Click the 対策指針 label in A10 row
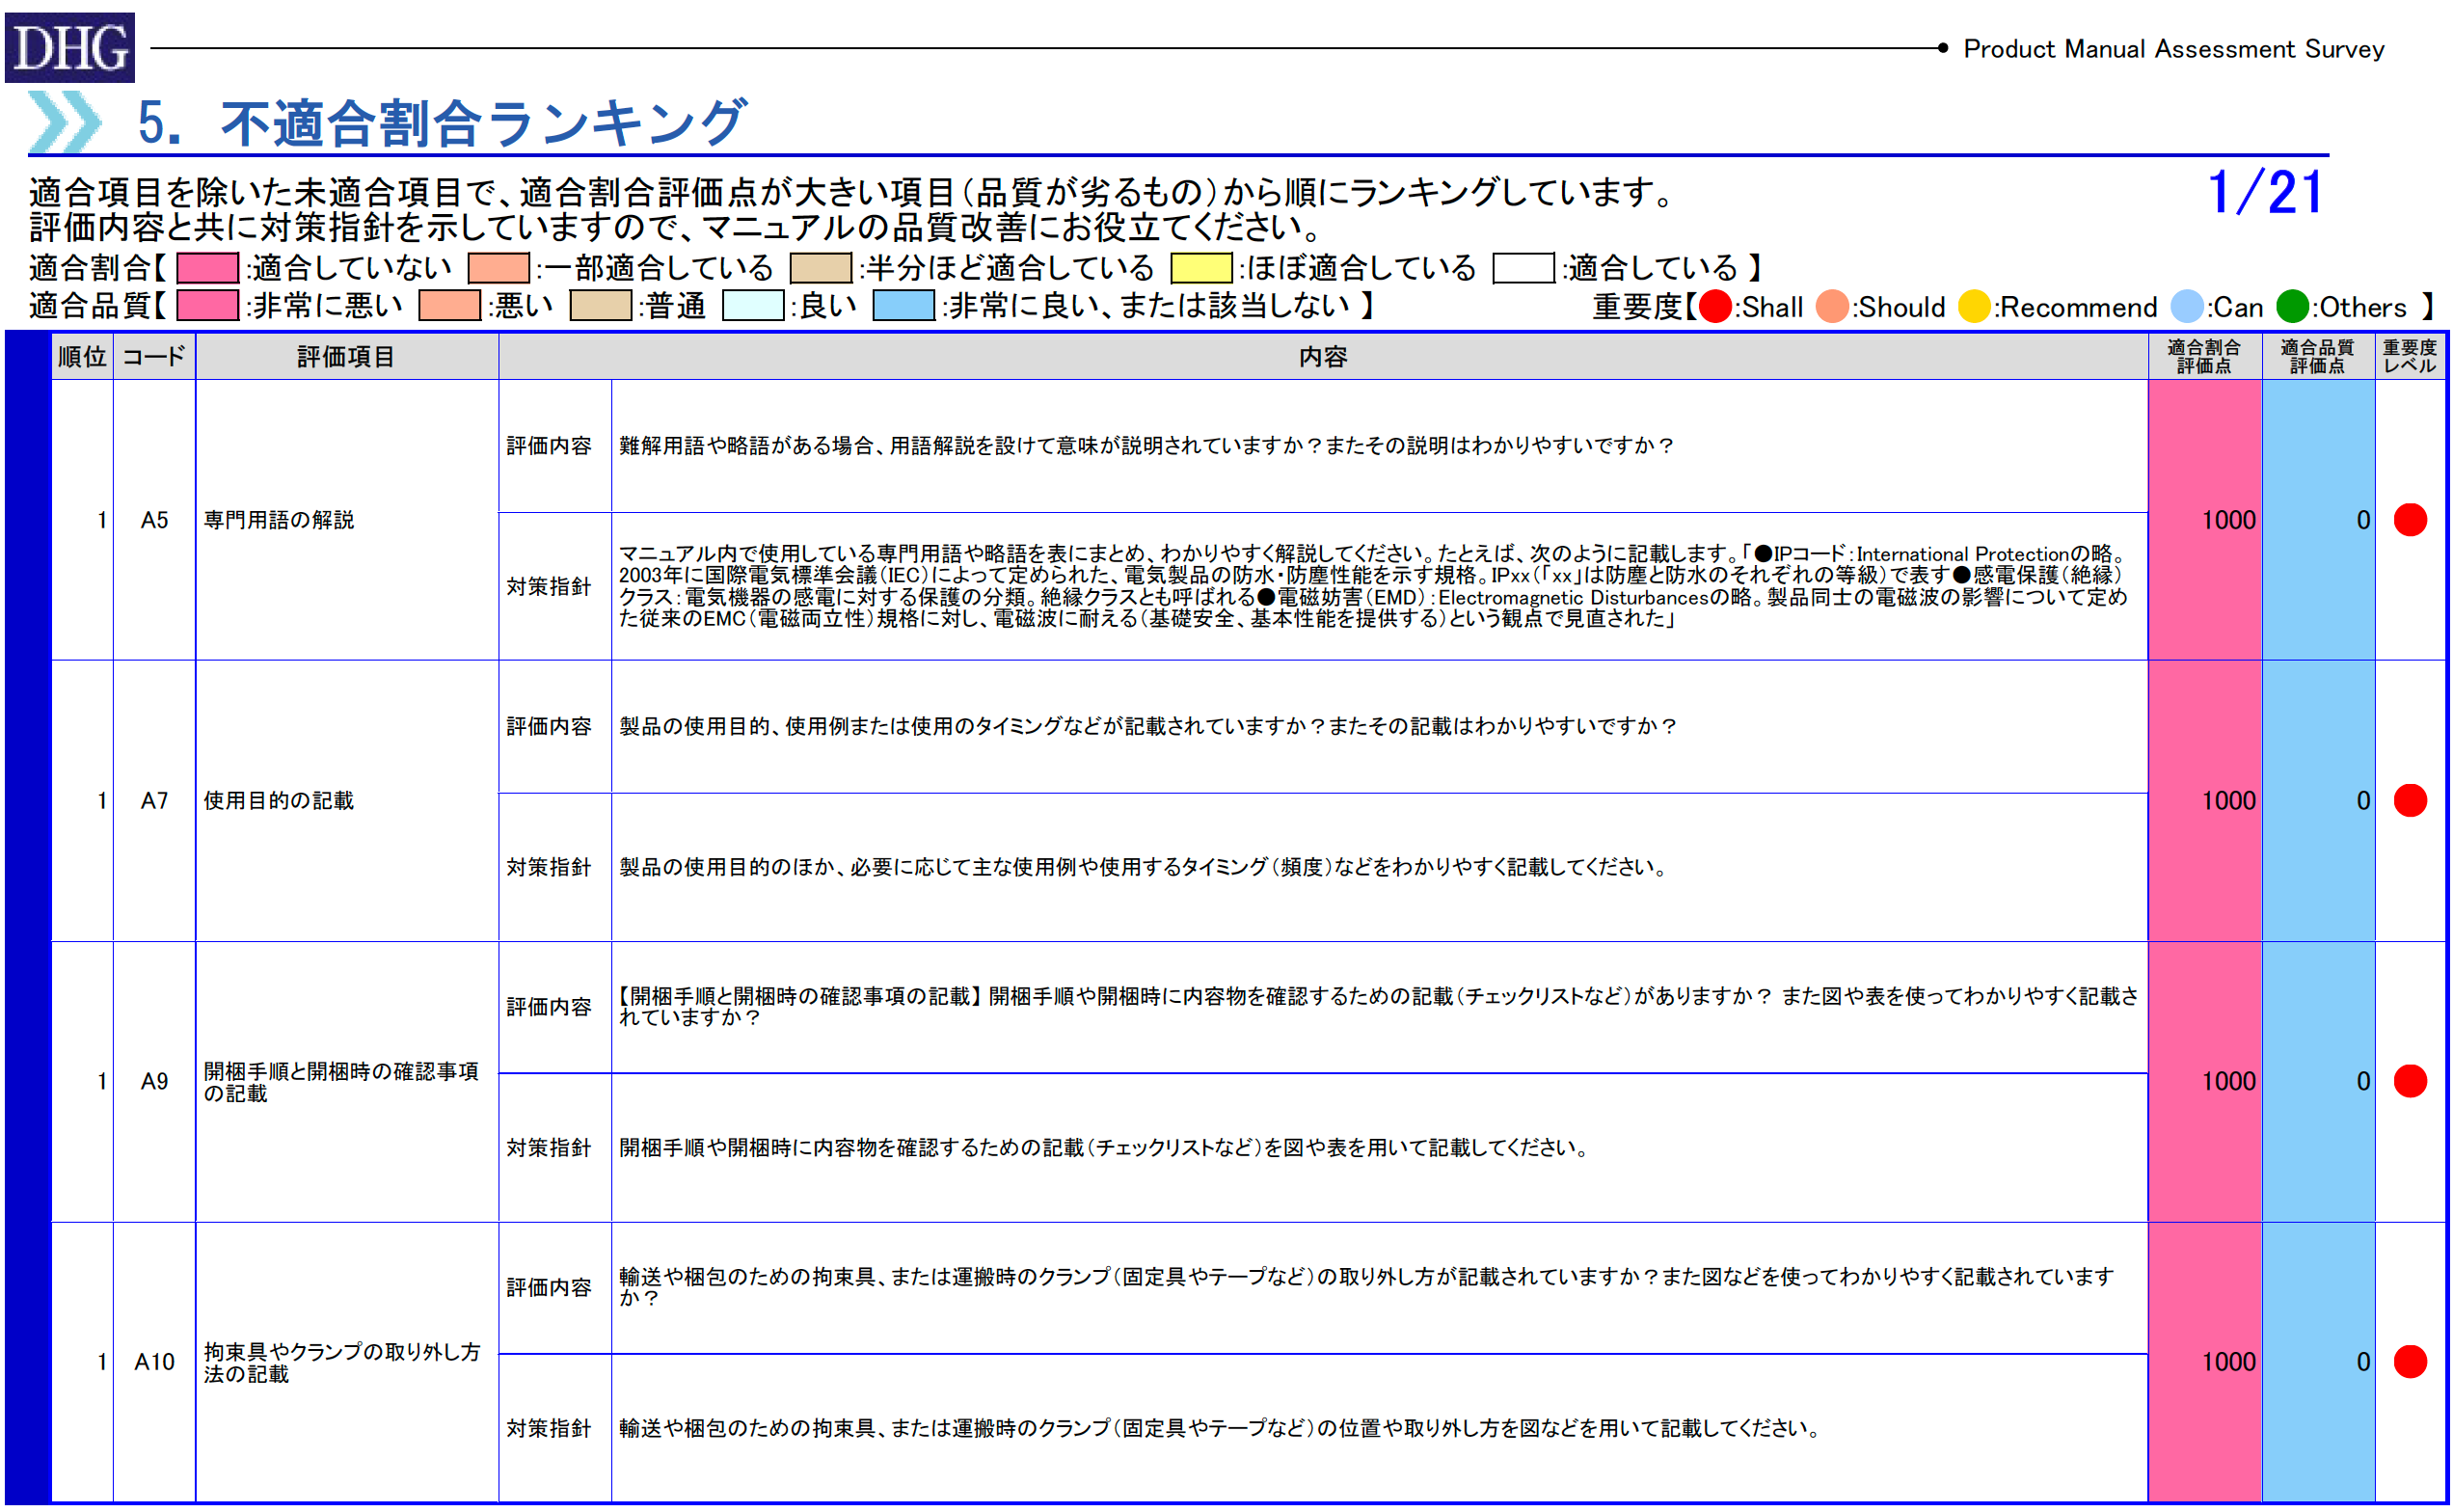The height and width of the screenshot is (1512, 2453). pyautogui.click(x=548, y=1428)
